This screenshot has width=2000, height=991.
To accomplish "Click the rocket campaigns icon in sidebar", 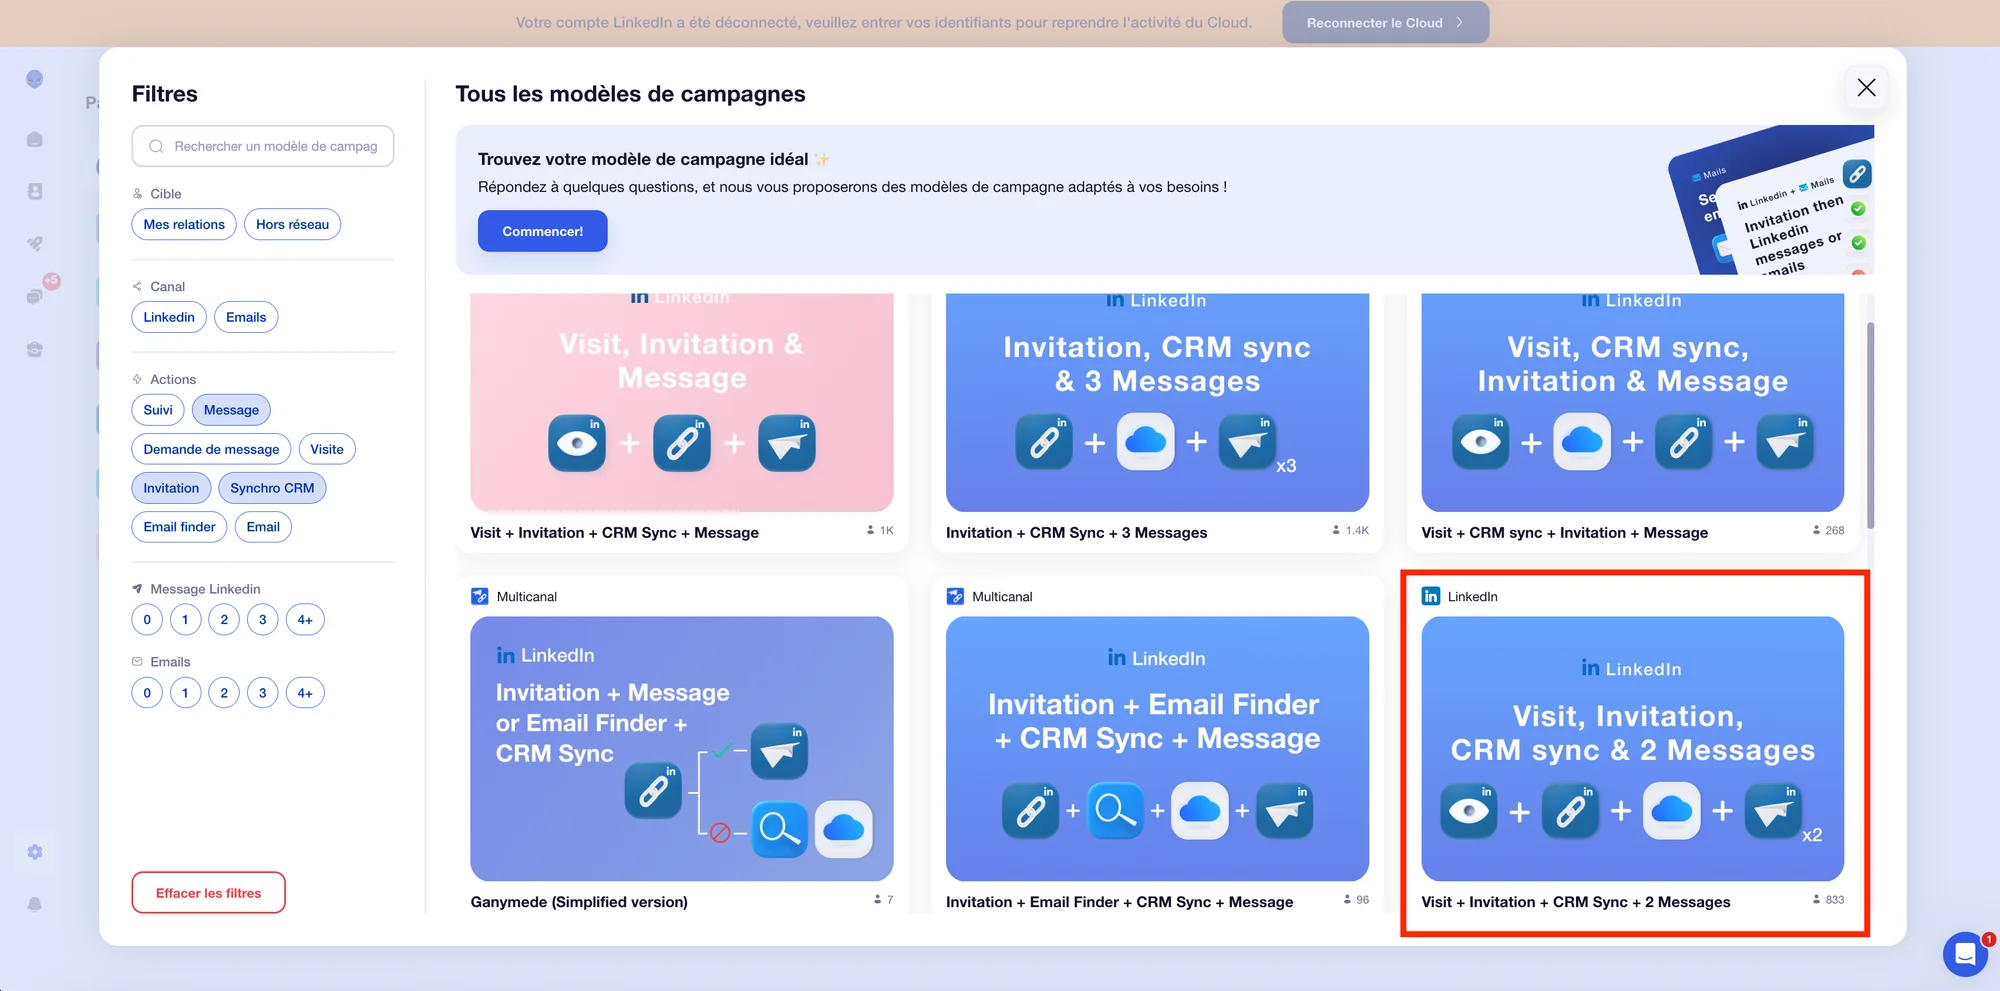I will tap(35, 243).
